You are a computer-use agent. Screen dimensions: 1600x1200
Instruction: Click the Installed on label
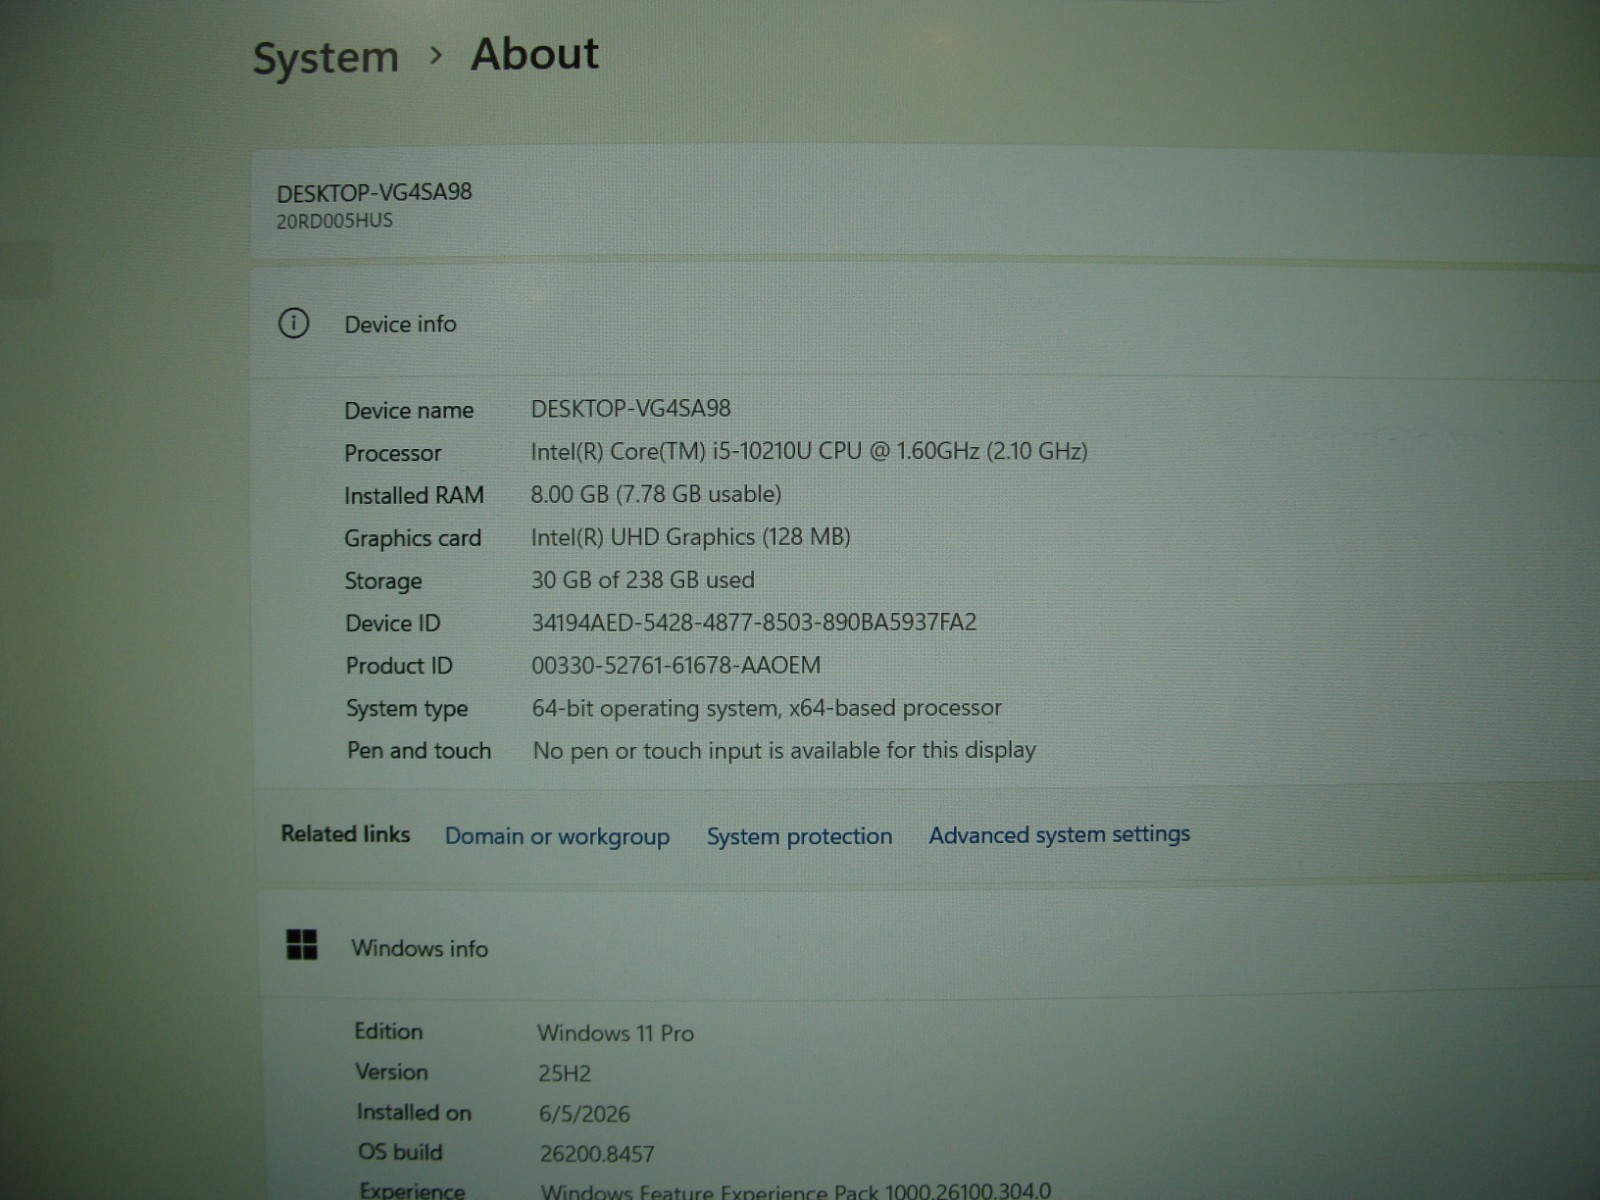click(x=414, y=1112)
